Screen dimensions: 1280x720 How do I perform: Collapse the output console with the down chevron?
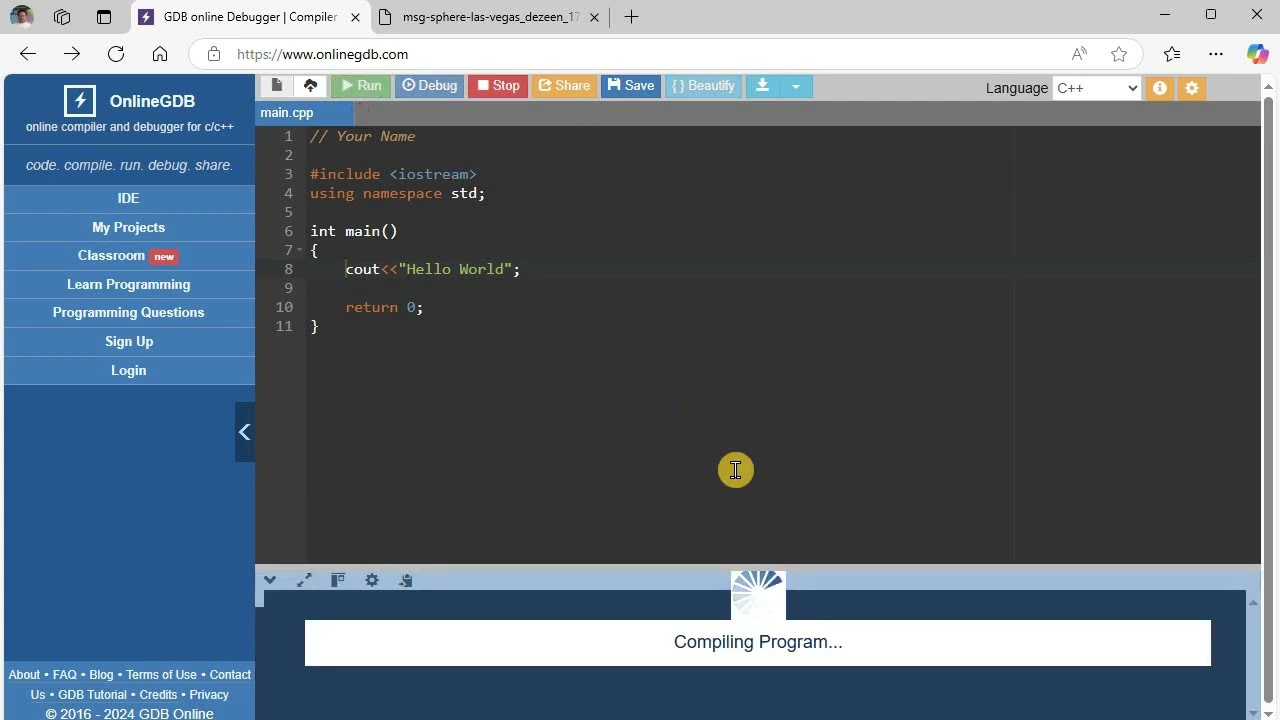click(x=270, y=580)
